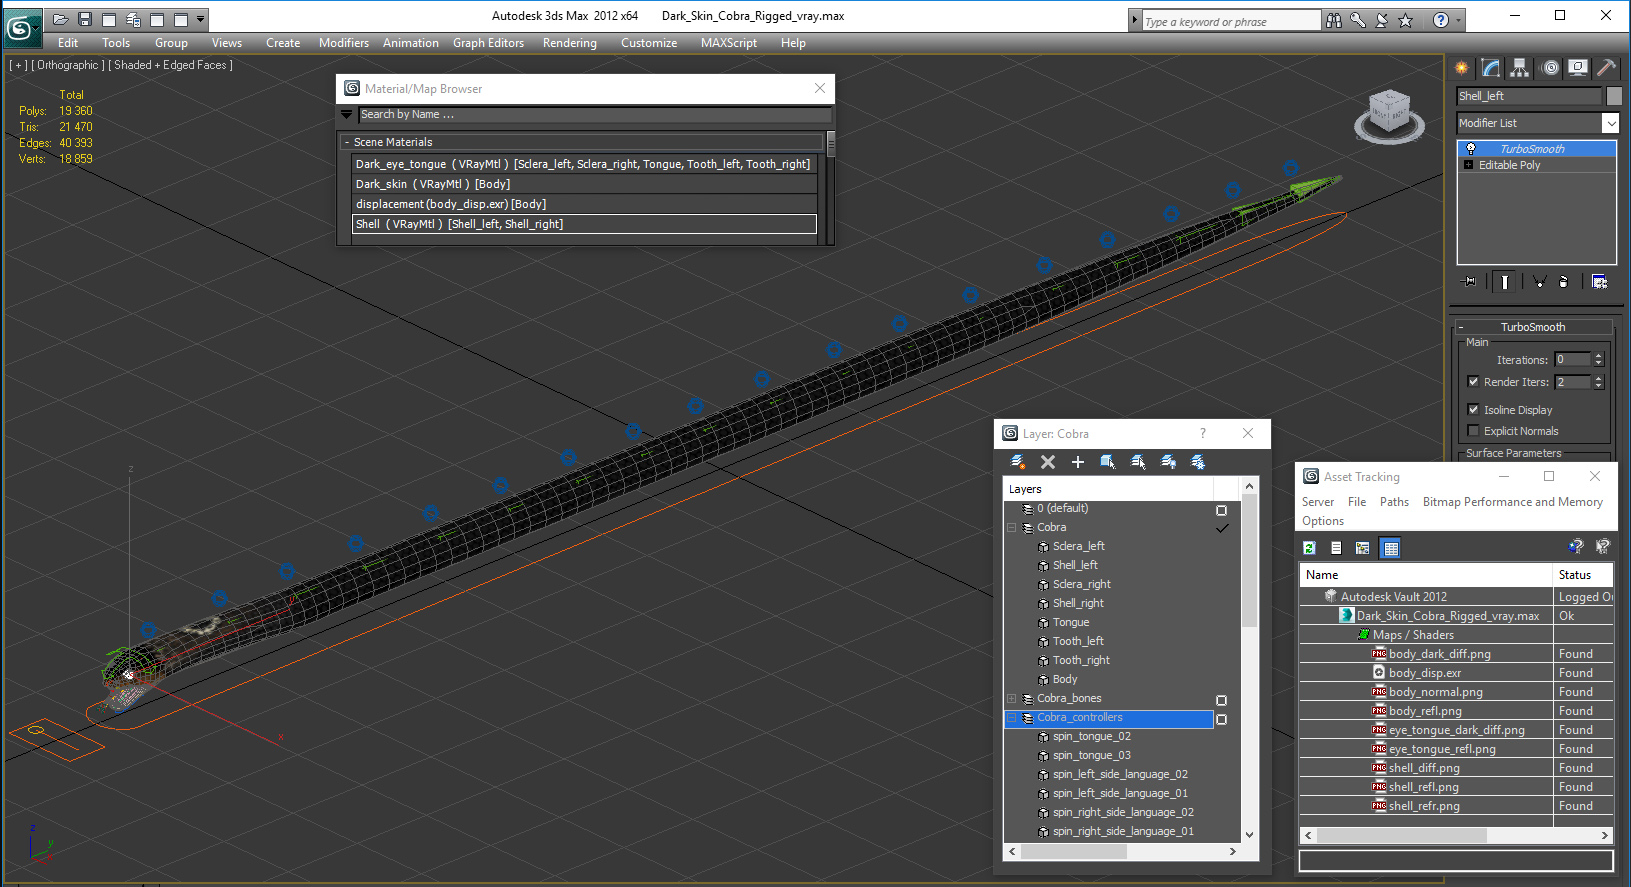Click Configure Modifier Sets icon
Viewport: 1631px width, 887px height.
1599,282
